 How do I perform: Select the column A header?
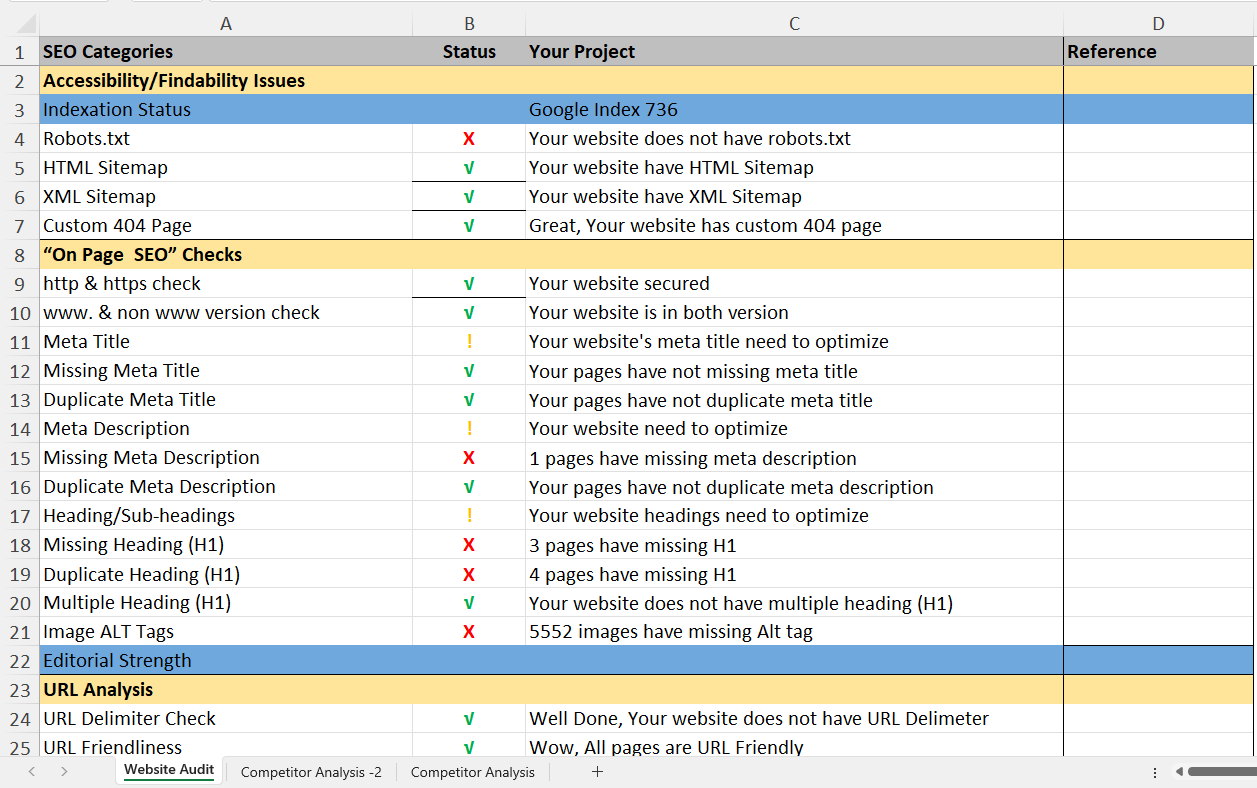pyautogui.click(x=226, y=22)
